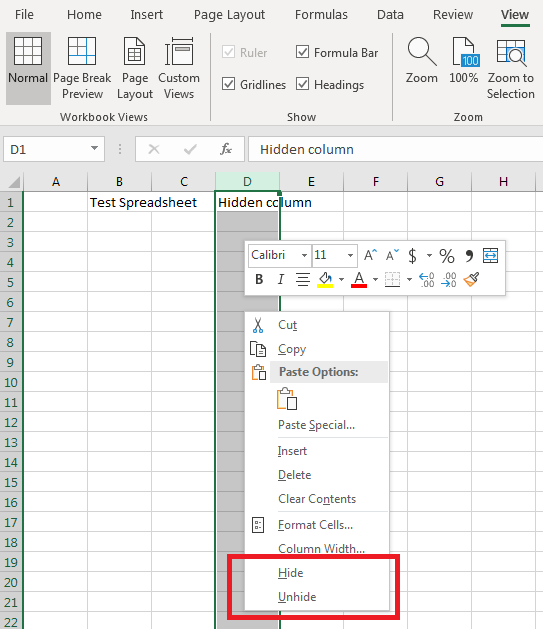Click the Increase Font Size icon
Image resolution: width=543 pixels, height=629 pixels.
click(370, 255)
